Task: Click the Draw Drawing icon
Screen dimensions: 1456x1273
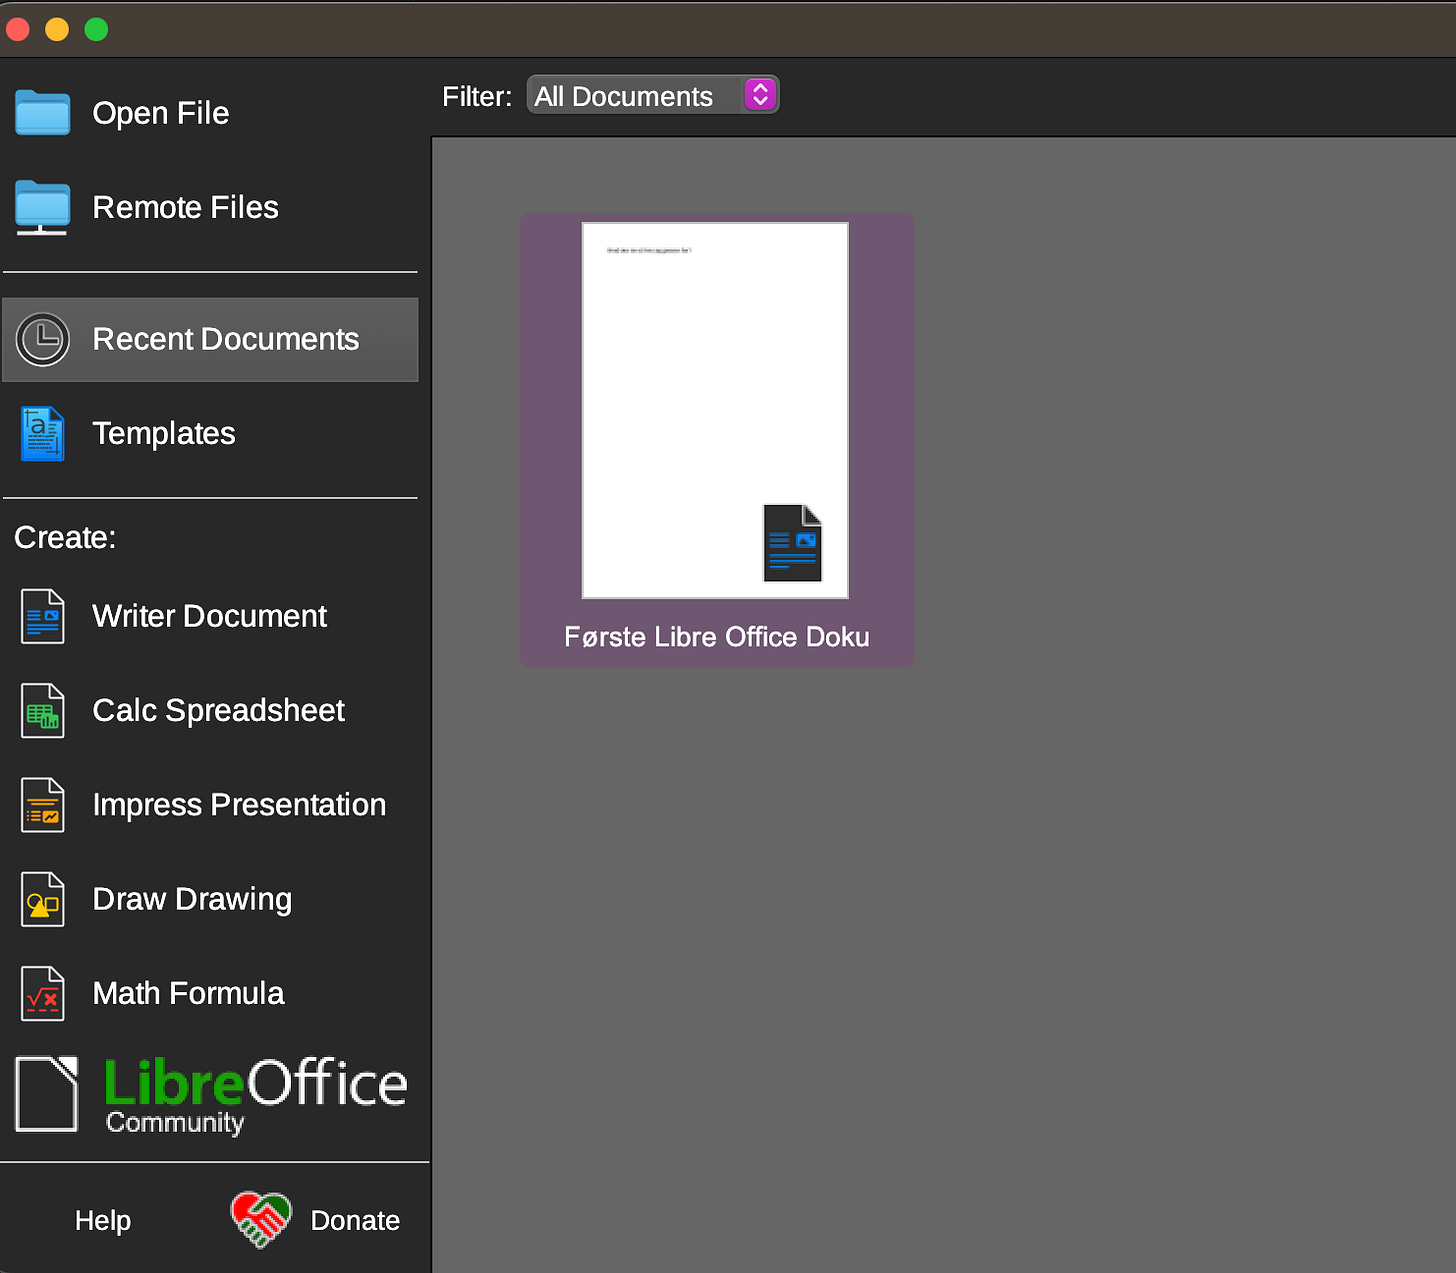Action: click(x=42, y=899)
